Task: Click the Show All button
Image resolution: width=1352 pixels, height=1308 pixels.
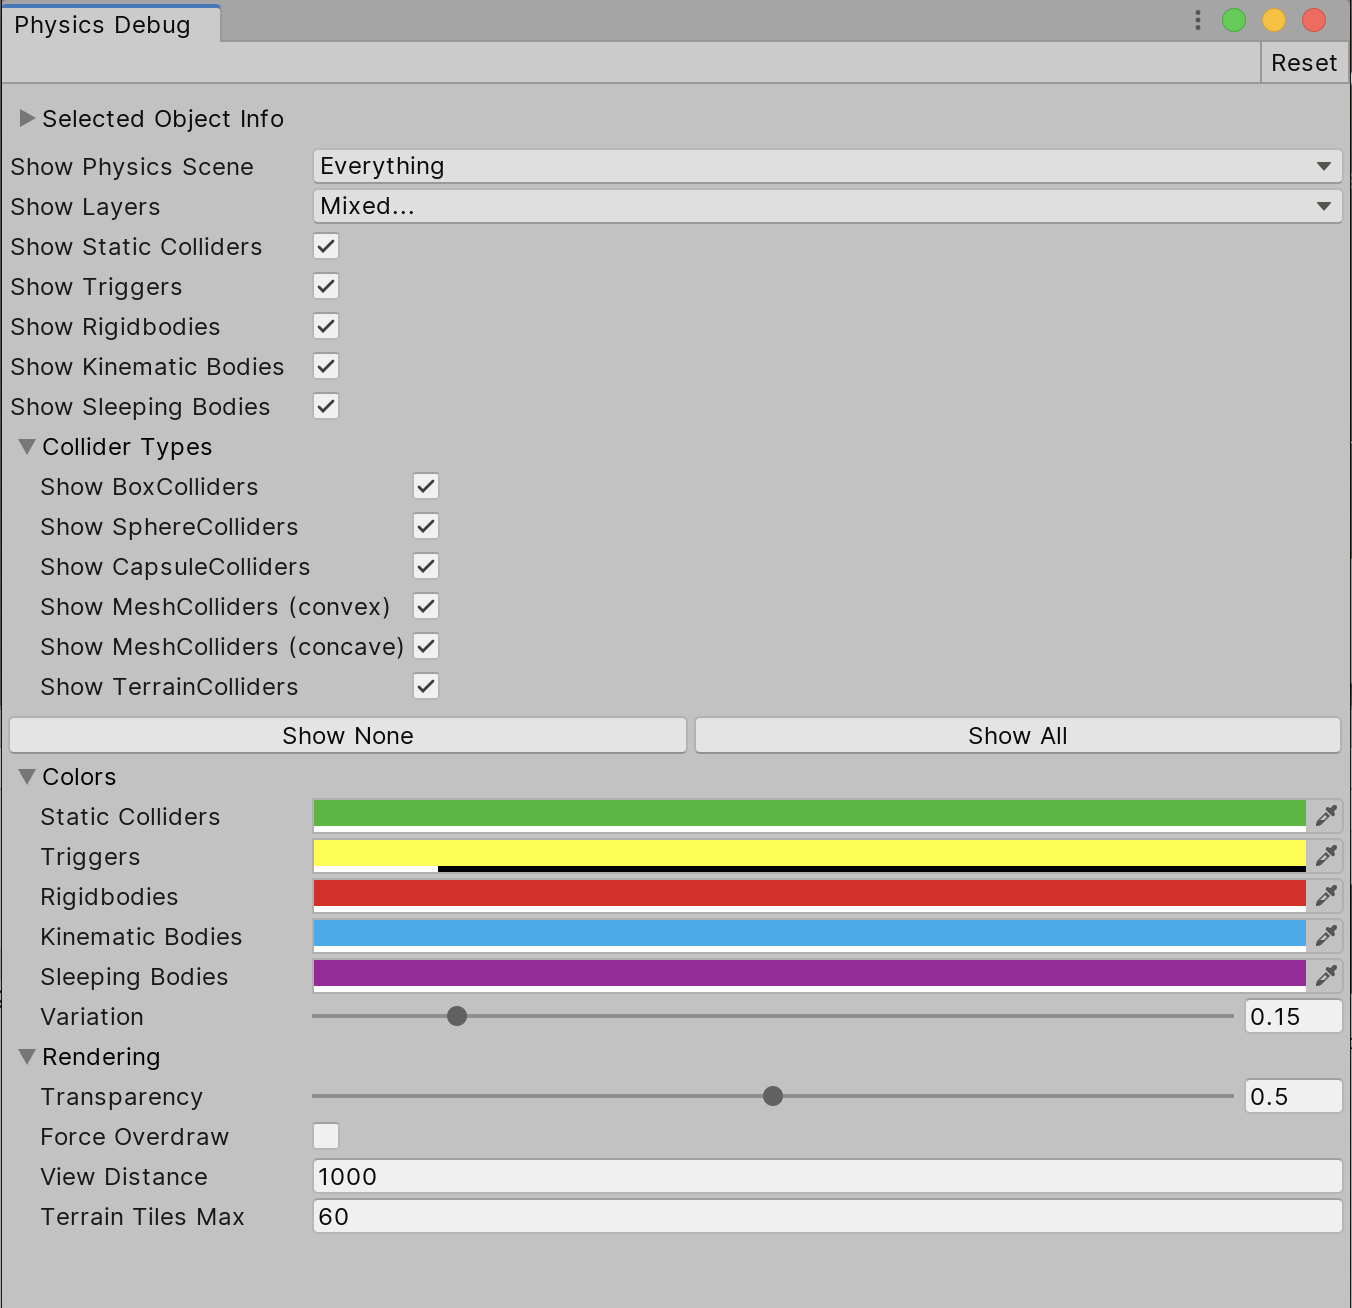Action: point(1018,736)
